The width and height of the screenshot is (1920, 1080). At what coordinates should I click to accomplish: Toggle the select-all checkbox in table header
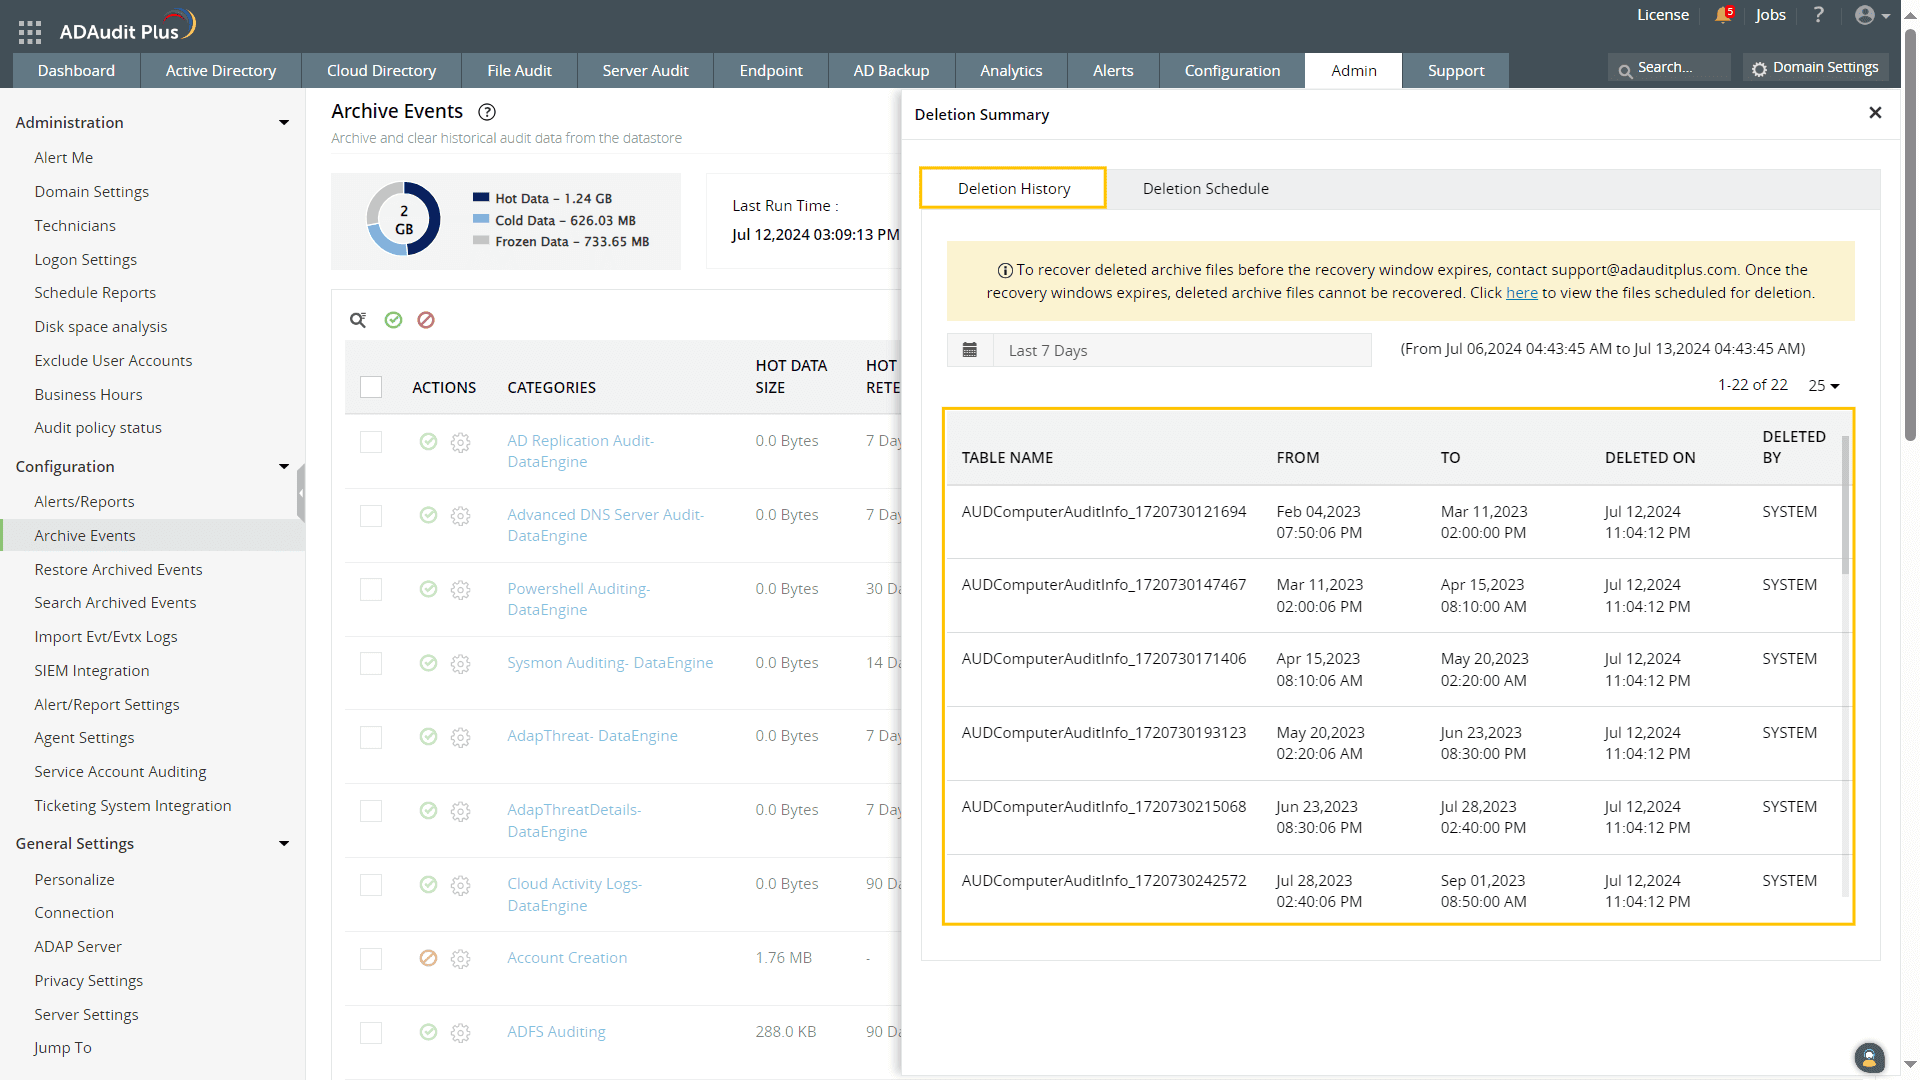pos(371,387)
